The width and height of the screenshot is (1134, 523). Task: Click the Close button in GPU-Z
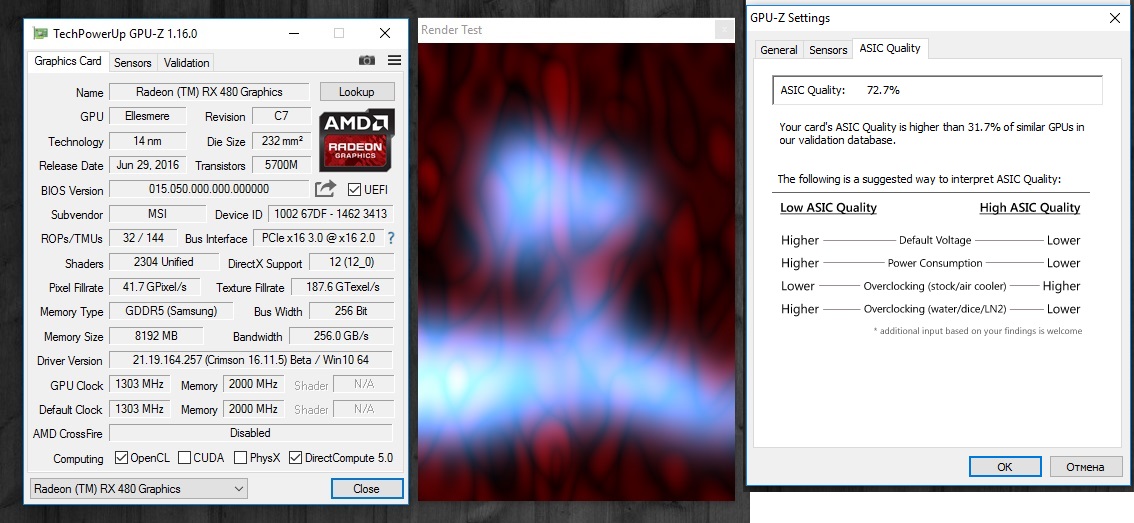pos(367,489)
